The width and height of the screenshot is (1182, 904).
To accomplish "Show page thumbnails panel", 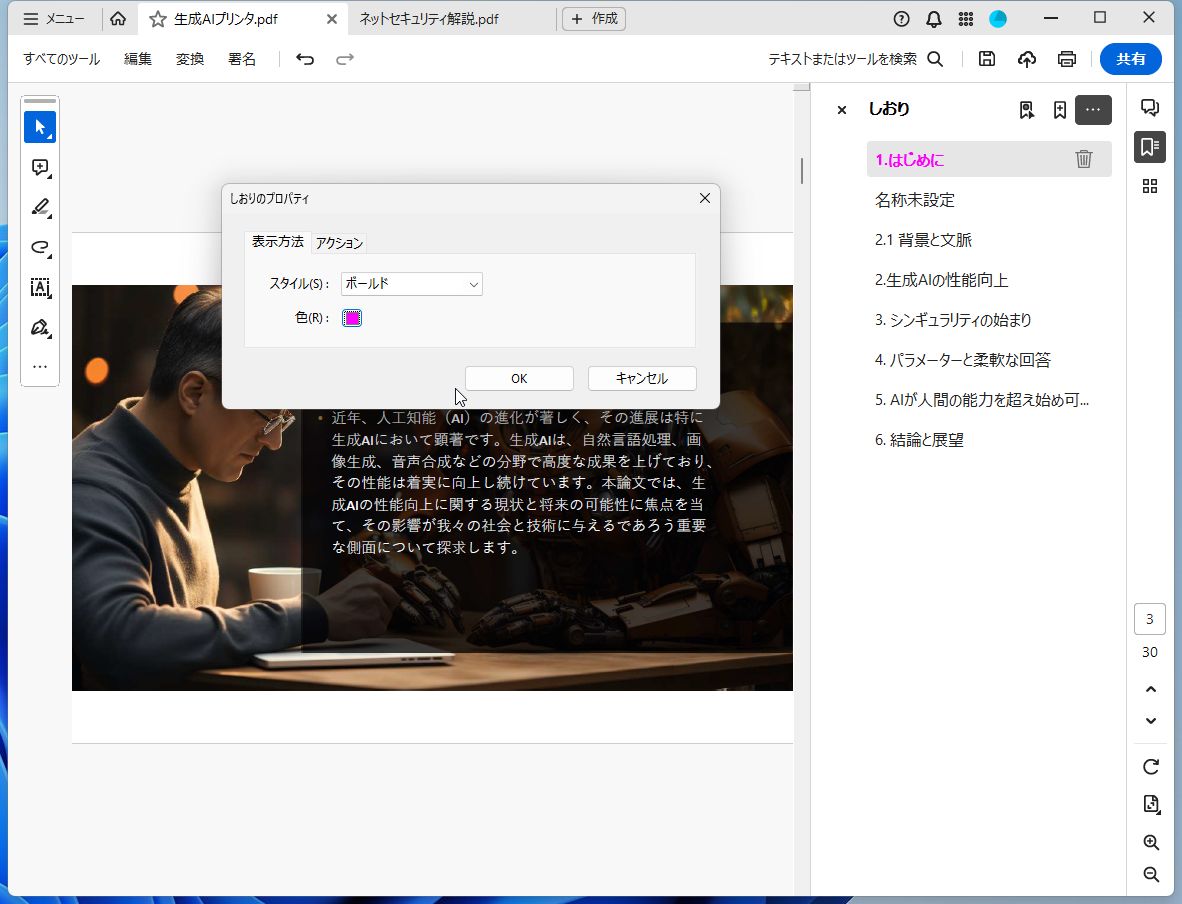I will [x=1149, y=186].
